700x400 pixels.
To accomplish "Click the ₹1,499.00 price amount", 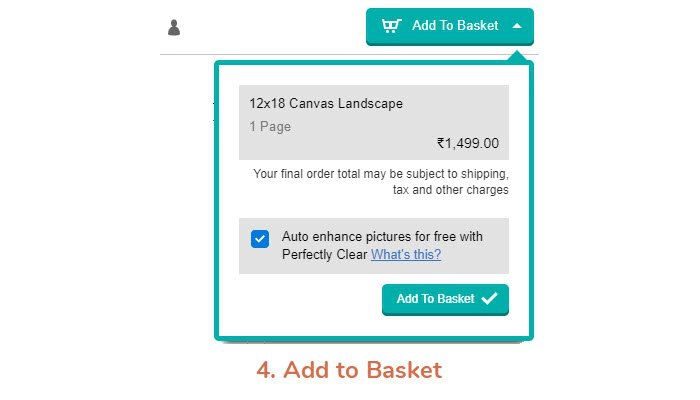I will tap(467, 143).
